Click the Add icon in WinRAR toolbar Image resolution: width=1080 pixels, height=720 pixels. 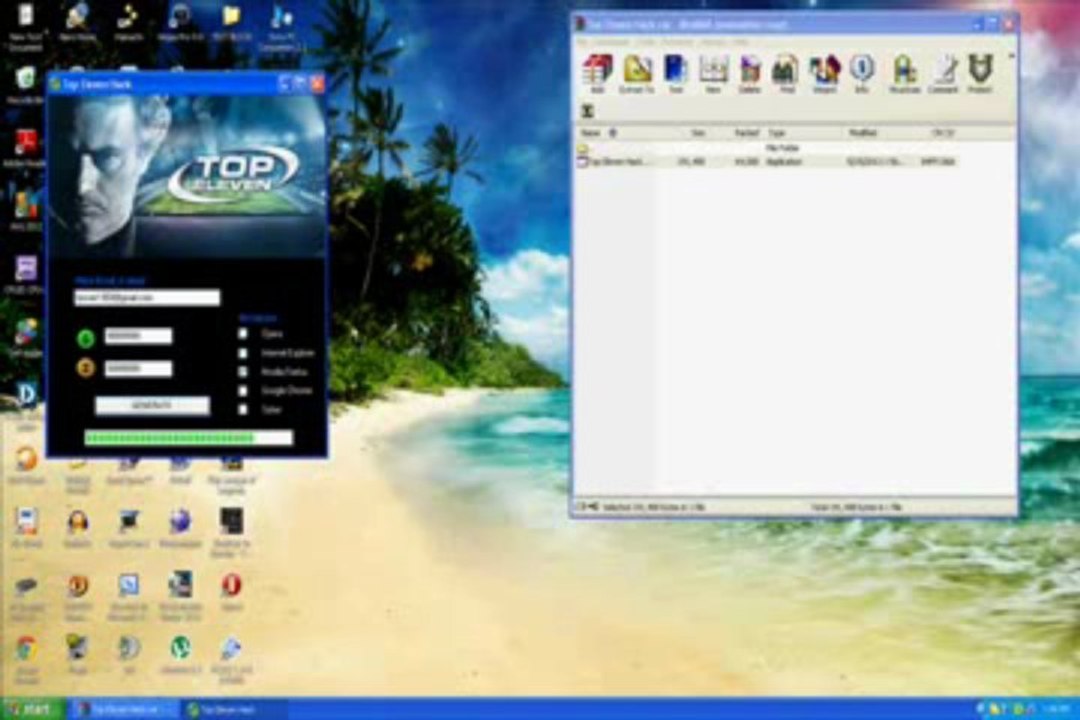597,74
